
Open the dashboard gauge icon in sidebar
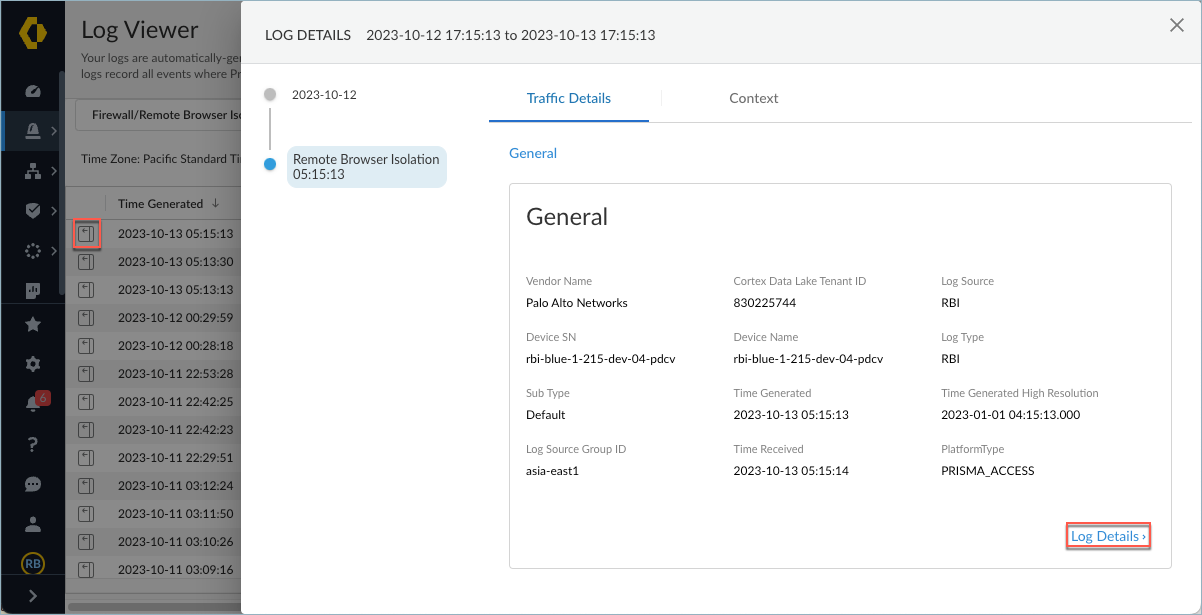point(33,91)
